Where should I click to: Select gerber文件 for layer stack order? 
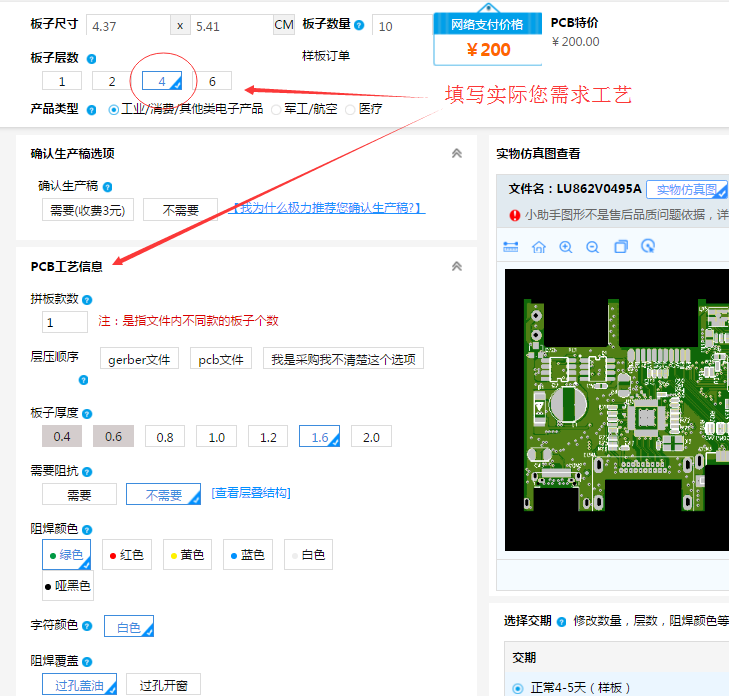139,359
